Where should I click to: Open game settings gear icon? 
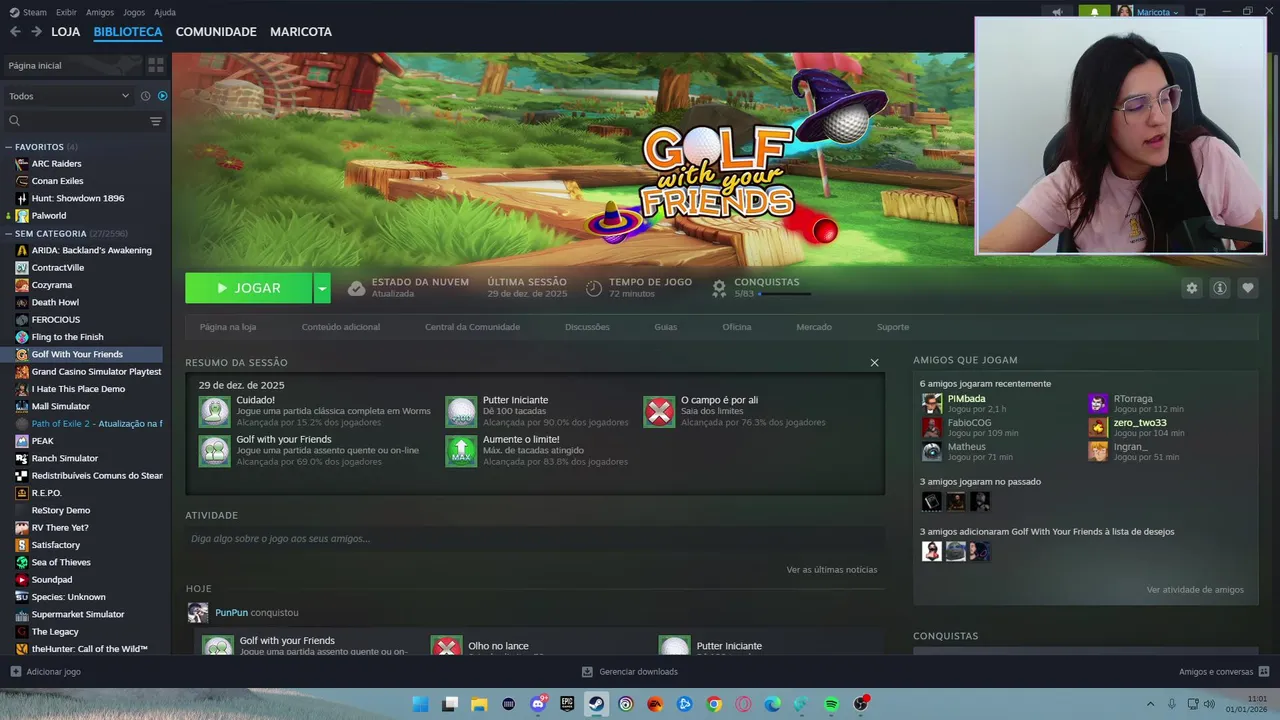coord(1191,288)
